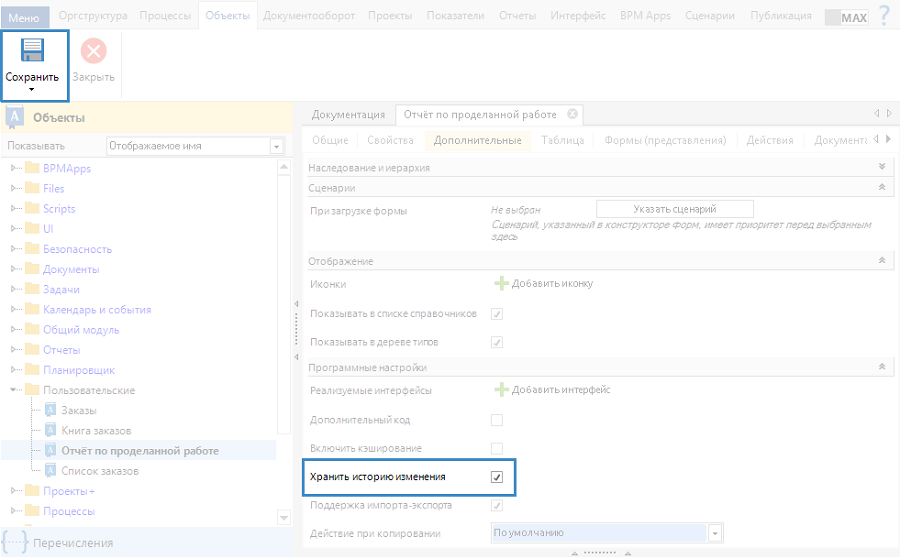The image size is (900, 559).
Task: Click the Сохранить floppy disk icon
Action: coord(33,51)
